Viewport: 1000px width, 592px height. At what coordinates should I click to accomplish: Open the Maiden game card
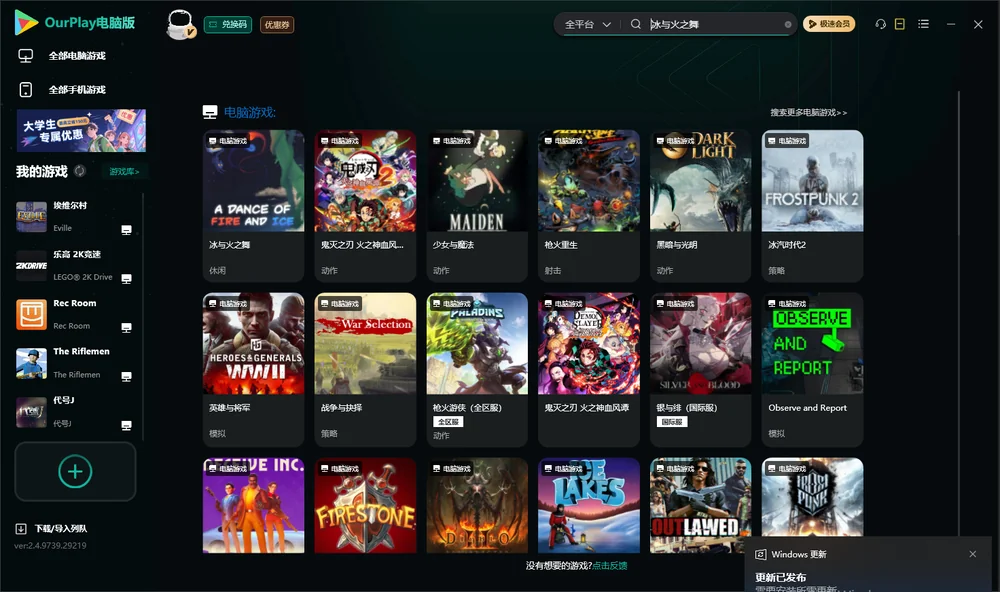(x=477, y=205)
